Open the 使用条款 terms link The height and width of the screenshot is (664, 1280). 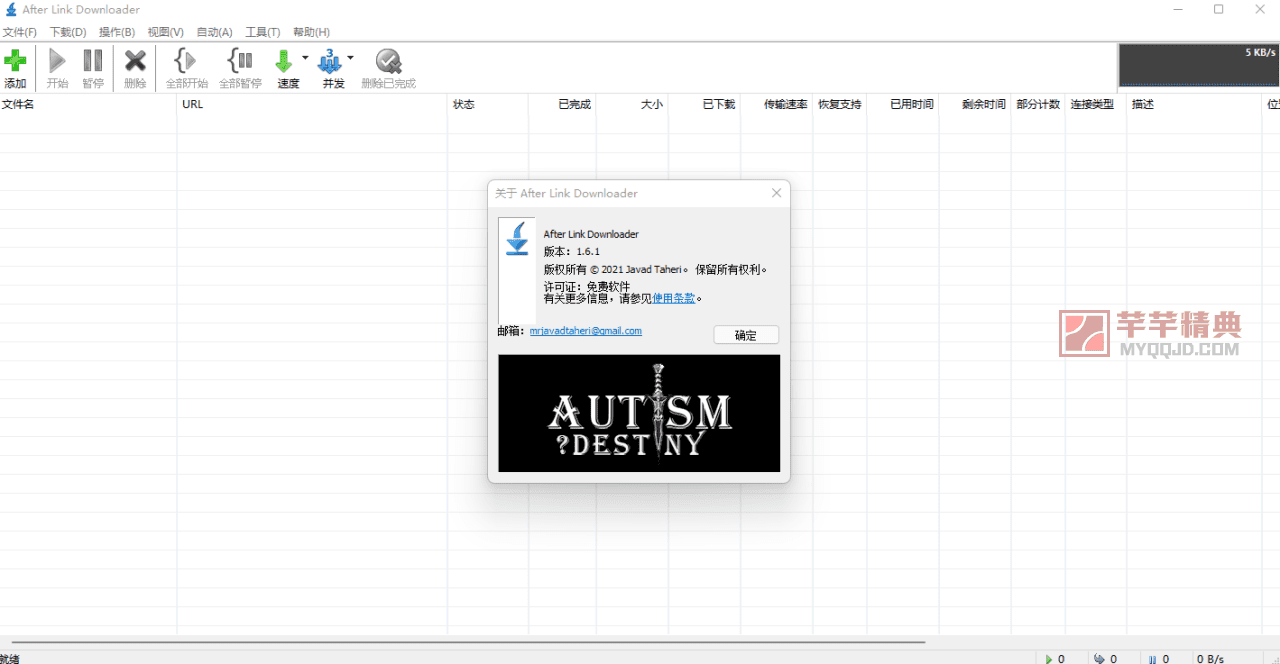(x=674, y=298)
